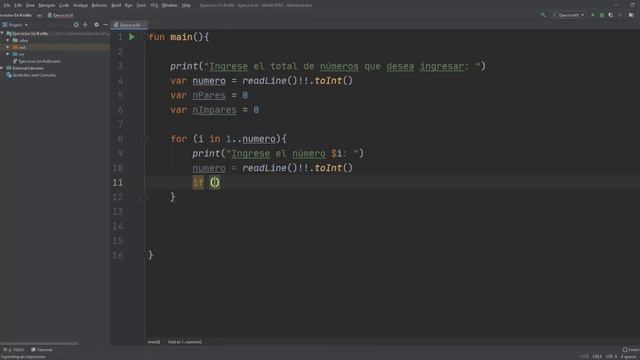
Task: Open Project panel settings gear
Action: [96, 25]
